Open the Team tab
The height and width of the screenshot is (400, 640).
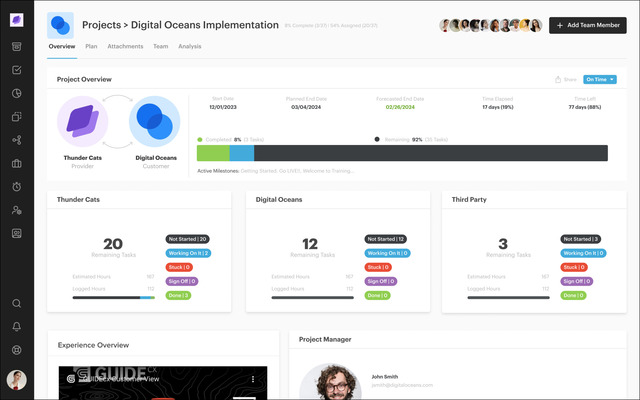pyautogui.click(x=161, y=47)
